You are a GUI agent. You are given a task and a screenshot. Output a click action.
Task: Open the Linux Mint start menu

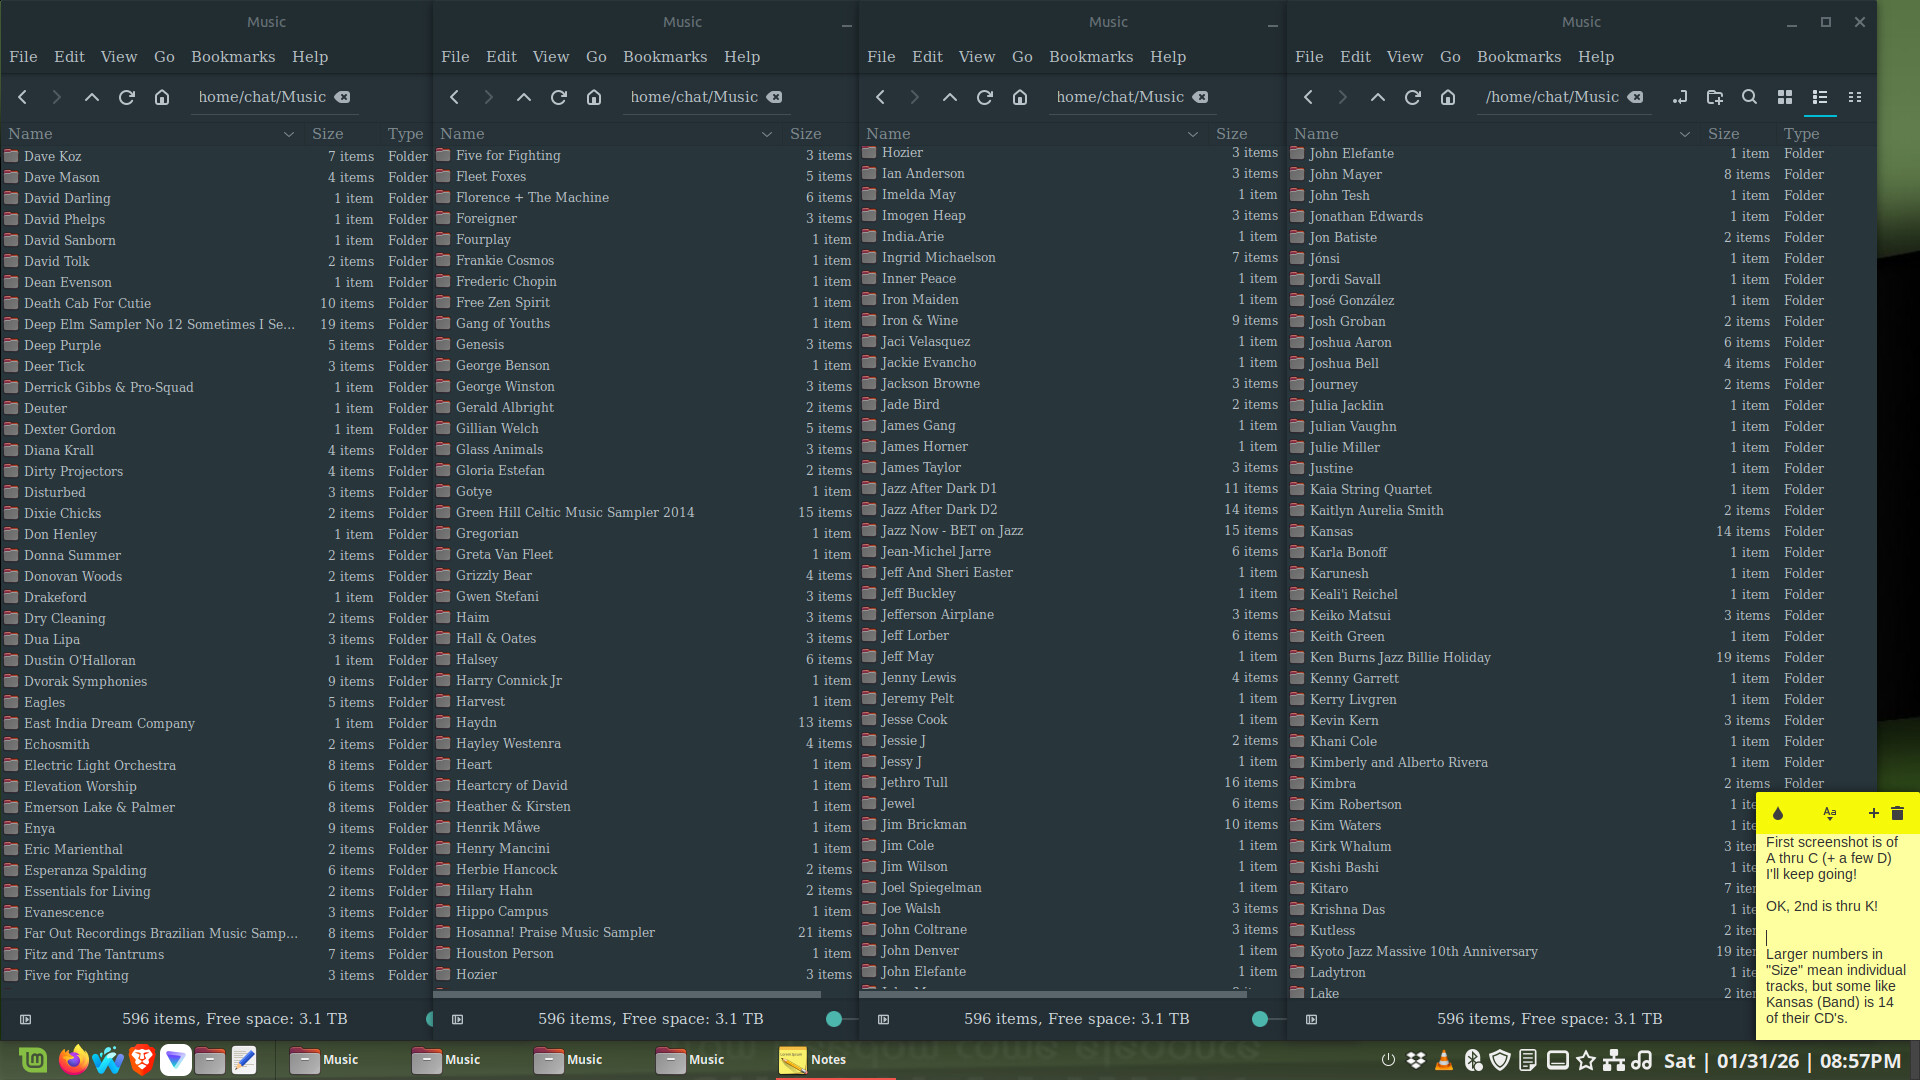click(32, 1060)
